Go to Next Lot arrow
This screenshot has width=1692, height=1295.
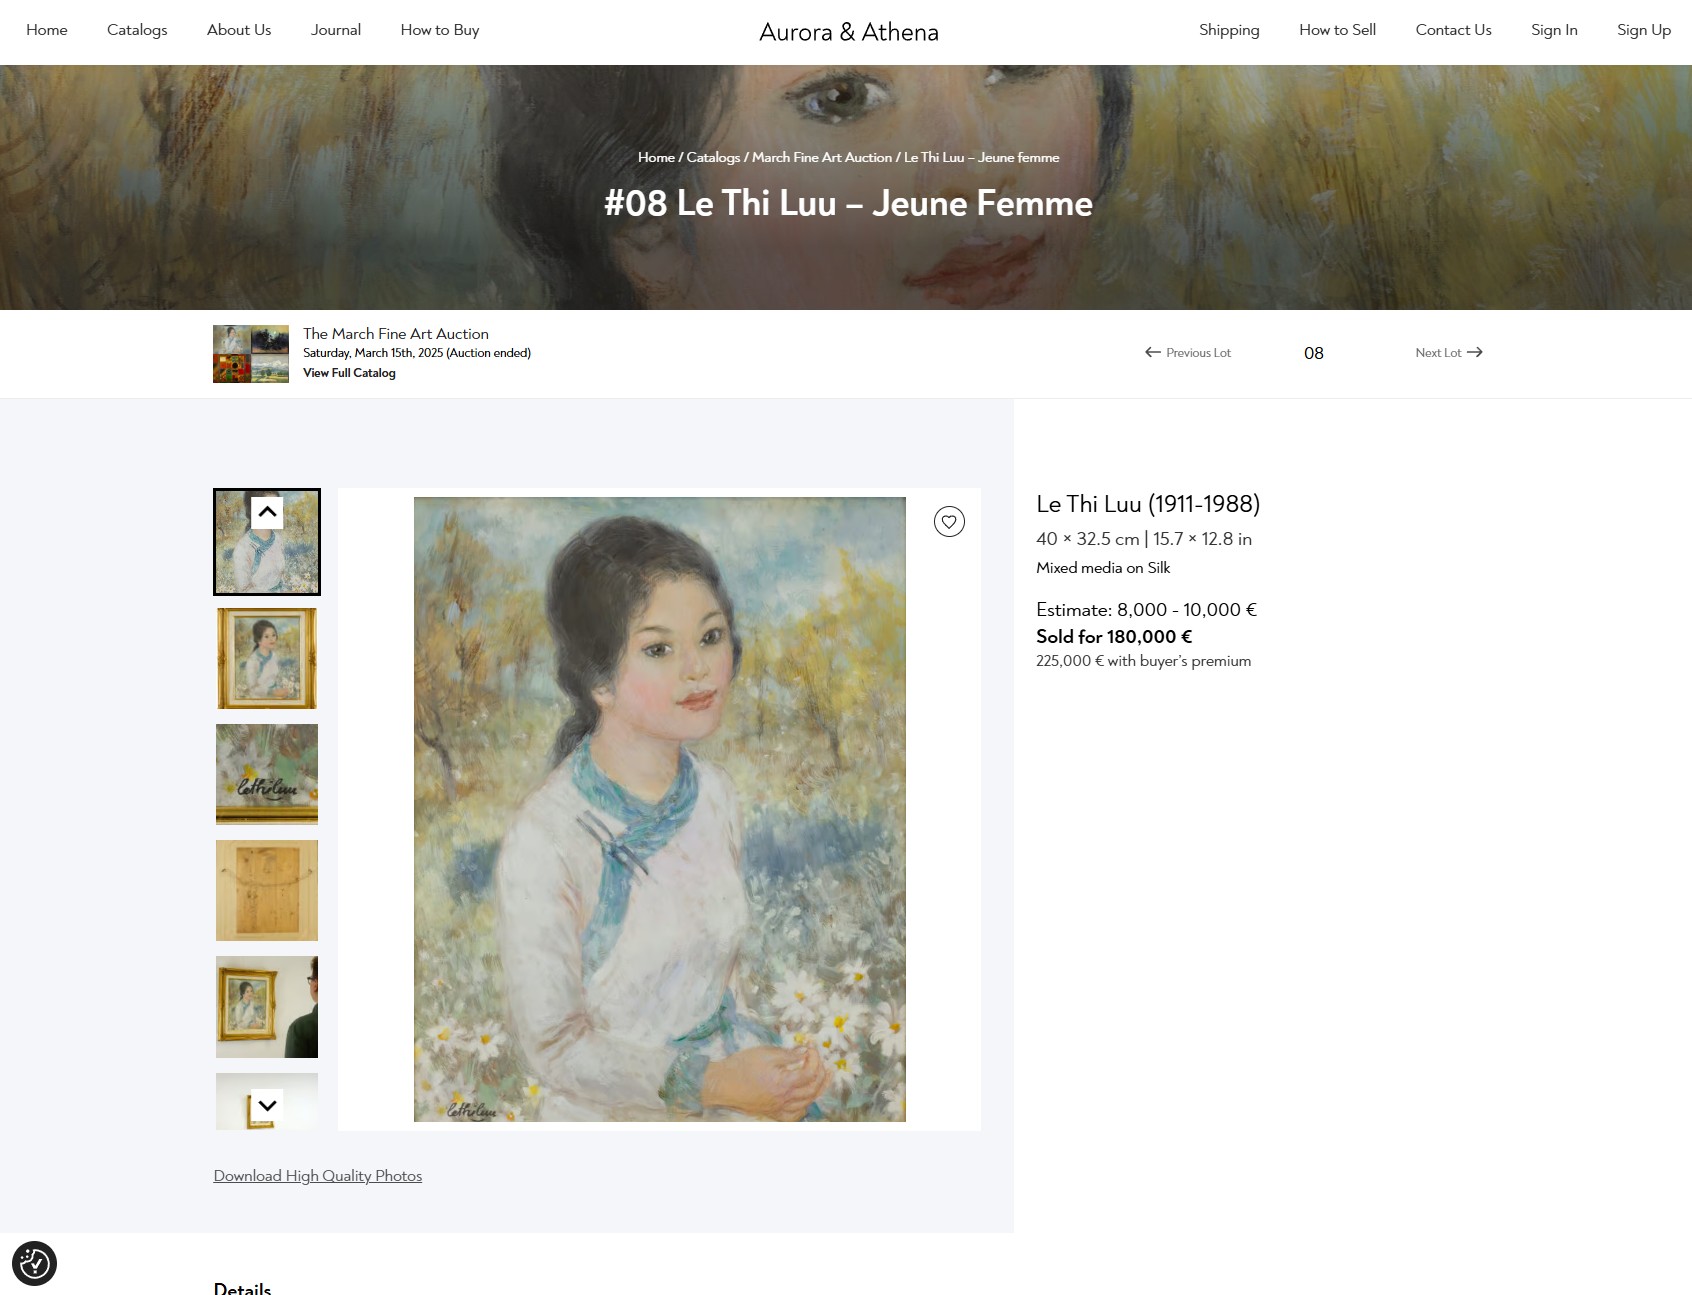point(1448,352)
